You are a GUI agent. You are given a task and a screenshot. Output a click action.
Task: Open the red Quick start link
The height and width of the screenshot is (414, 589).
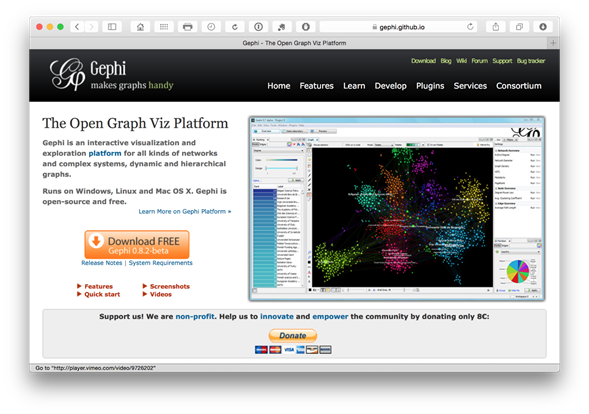[x=102, y=295]
